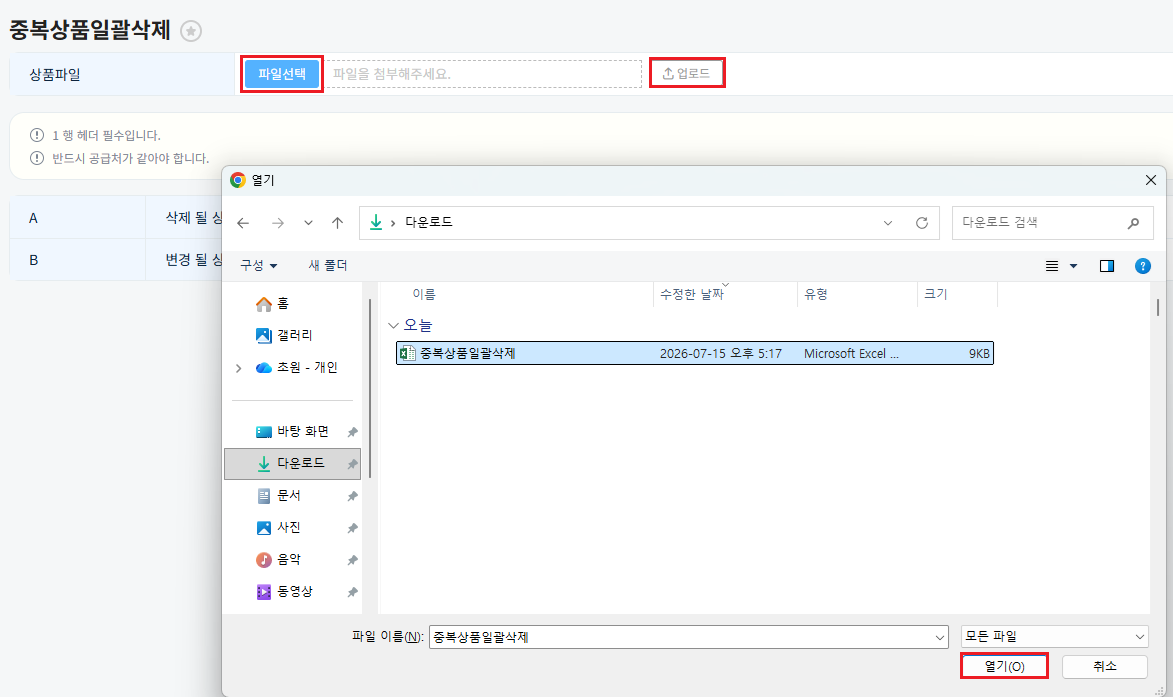Click the pin icon beside 음악
This screenshot has height=697, width=1173.
pyautogui.click(x=352, y=561)
